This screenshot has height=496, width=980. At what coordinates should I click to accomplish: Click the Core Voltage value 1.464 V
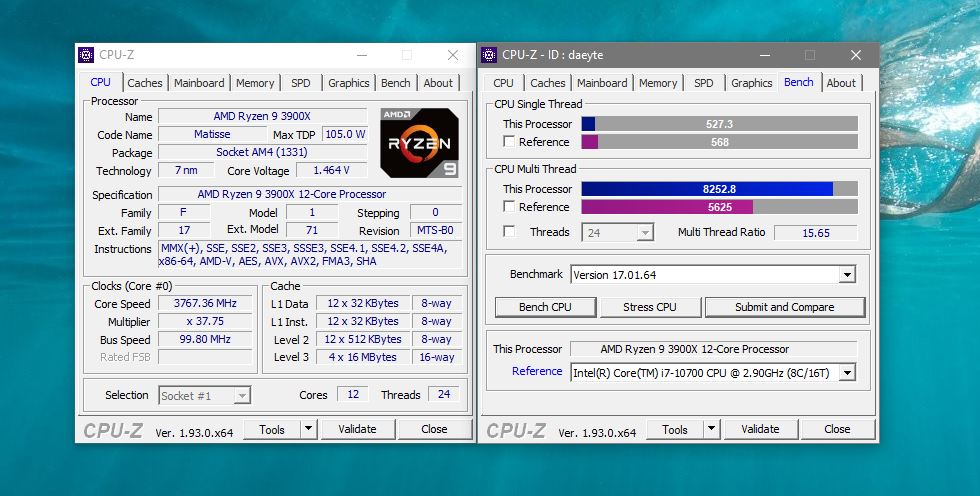331,171
